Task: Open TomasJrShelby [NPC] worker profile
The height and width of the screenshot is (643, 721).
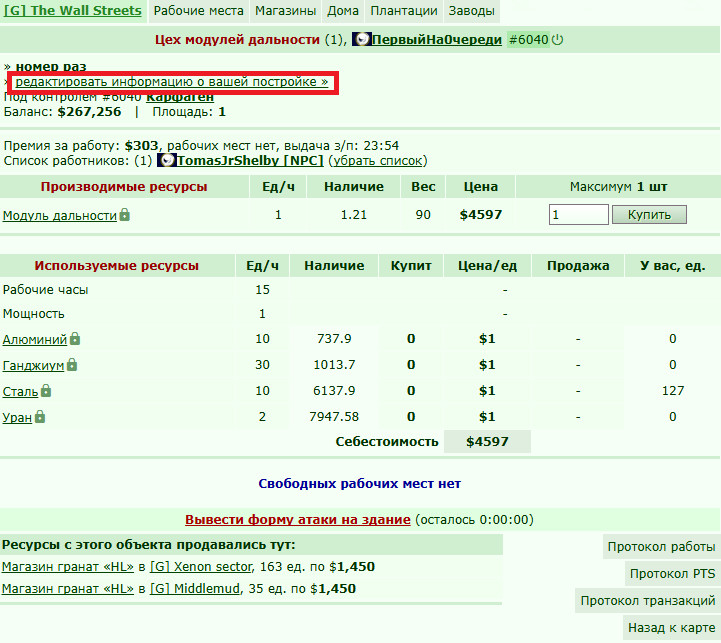Action: tap(250, 161)
